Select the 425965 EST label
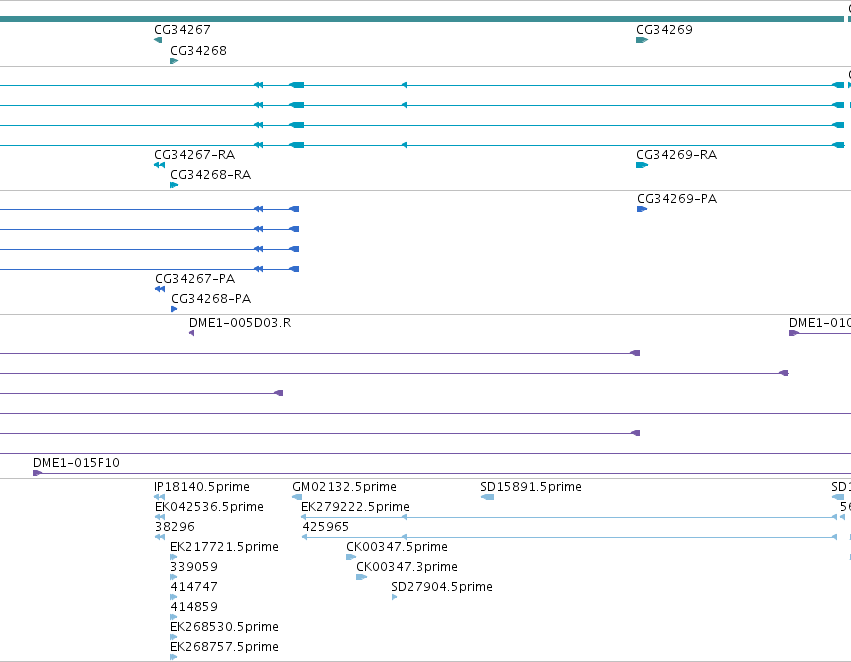Screen dimensions: 851x662 coord(326,527)
